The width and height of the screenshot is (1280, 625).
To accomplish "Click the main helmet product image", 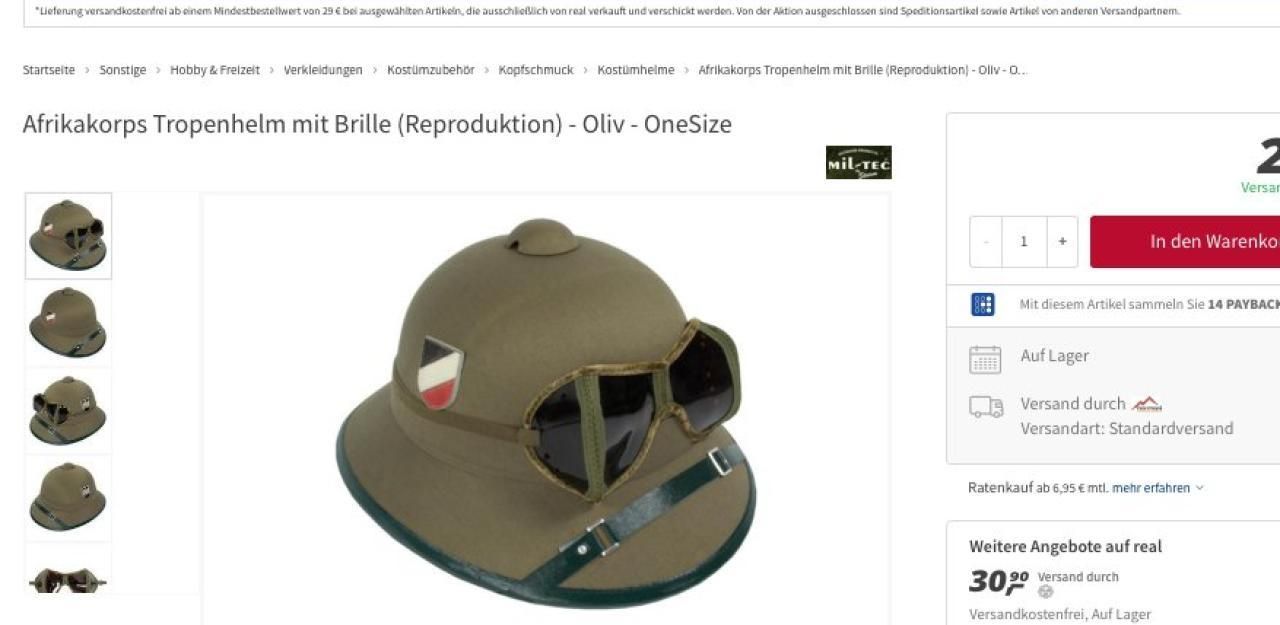I will pos(546,409).
